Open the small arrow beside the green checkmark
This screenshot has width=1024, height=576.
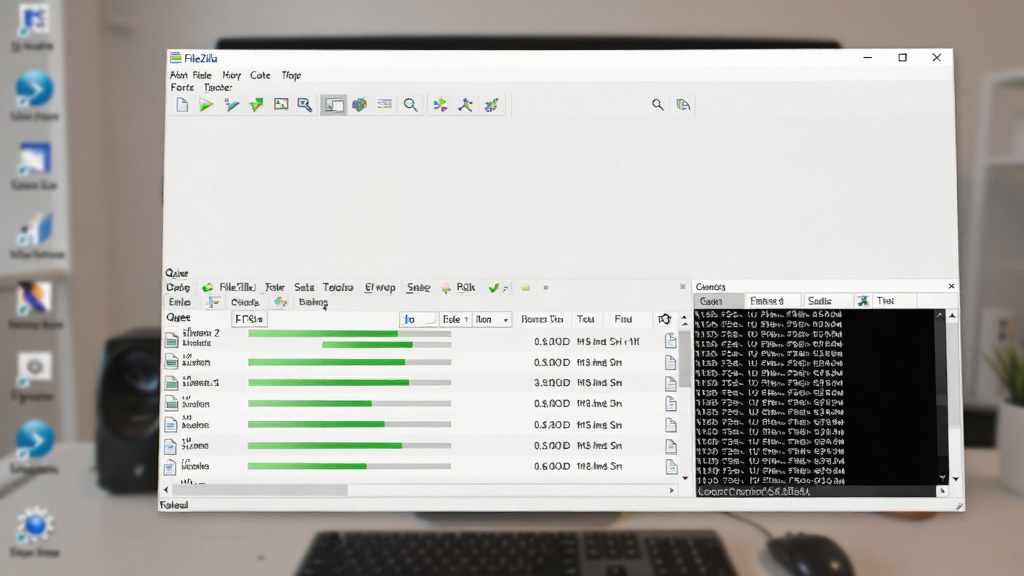click(x=505, y=289)
